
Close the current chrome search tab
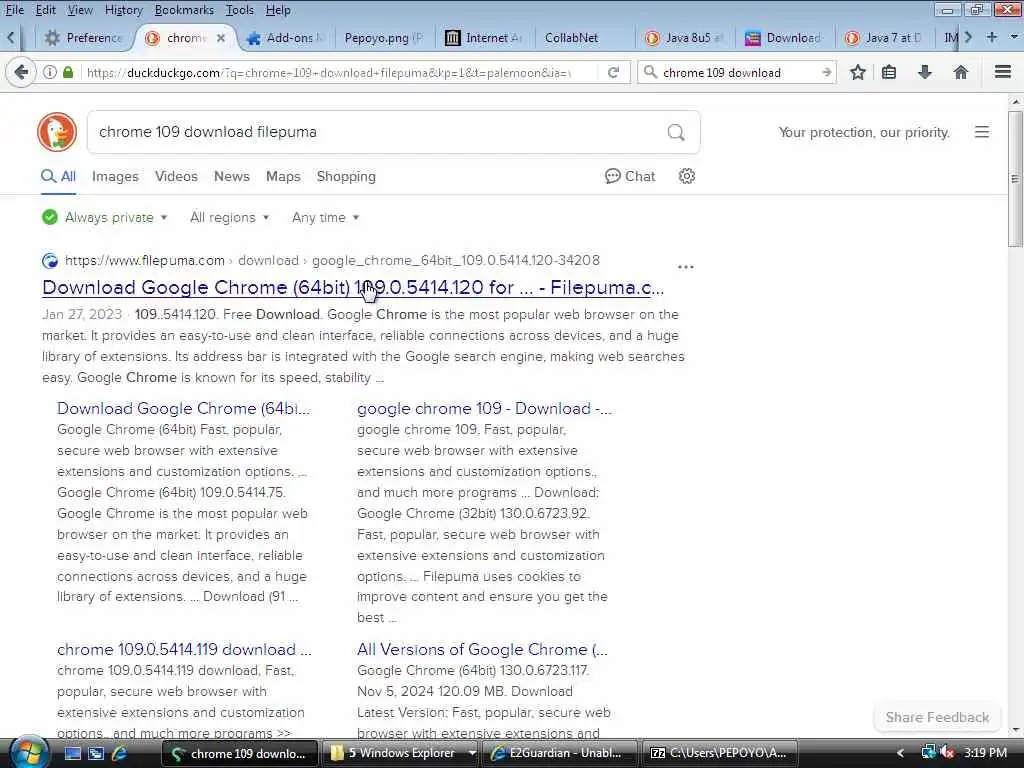click(221, 38)
